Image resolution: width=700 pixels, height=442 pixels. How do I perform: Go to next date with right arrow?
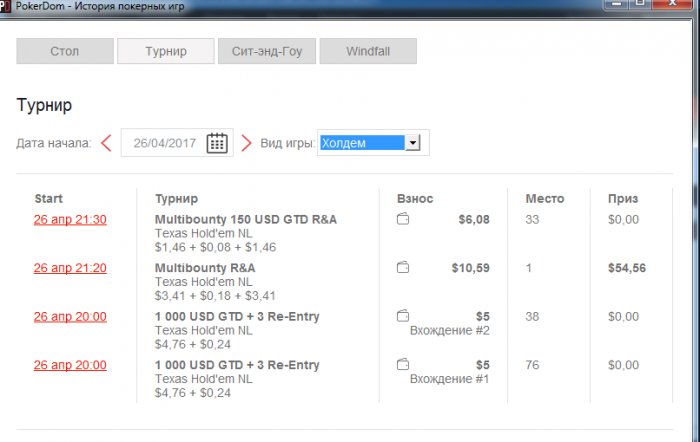pyautogui.click(x=246, y=143)
